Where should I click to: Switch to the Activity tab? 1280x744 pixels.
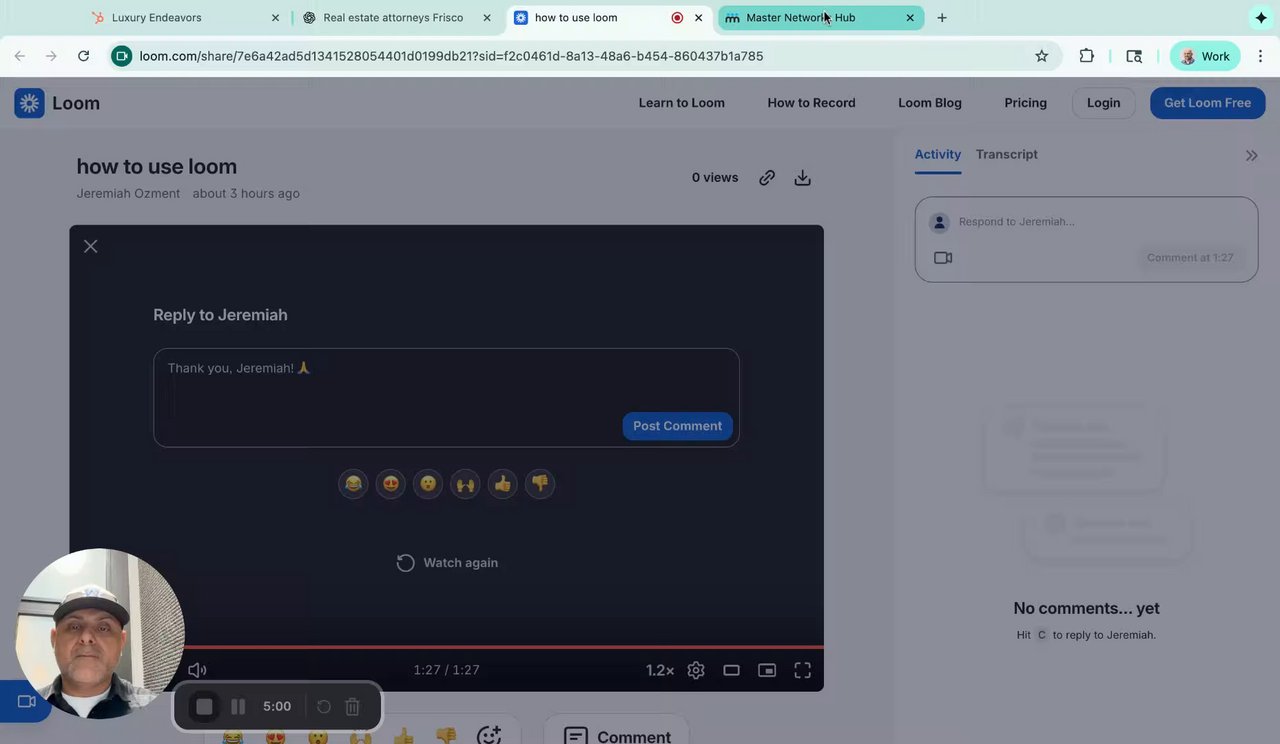tap(937, 154)
